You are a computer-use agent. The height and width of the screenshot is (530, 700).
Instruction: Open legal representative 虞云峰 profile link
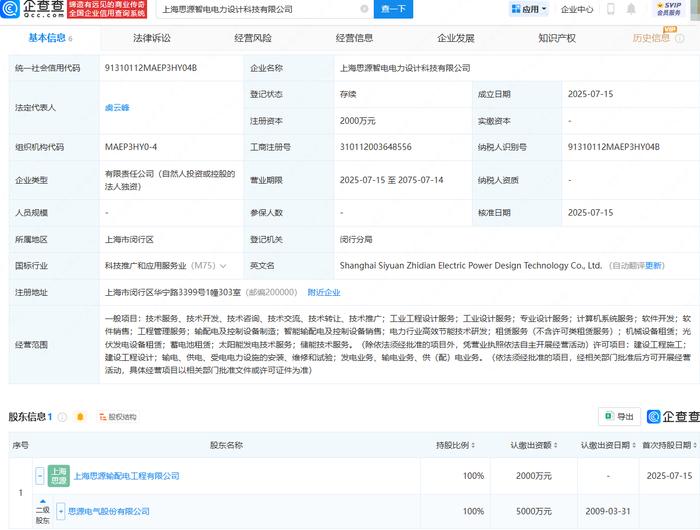pos(117,108)
